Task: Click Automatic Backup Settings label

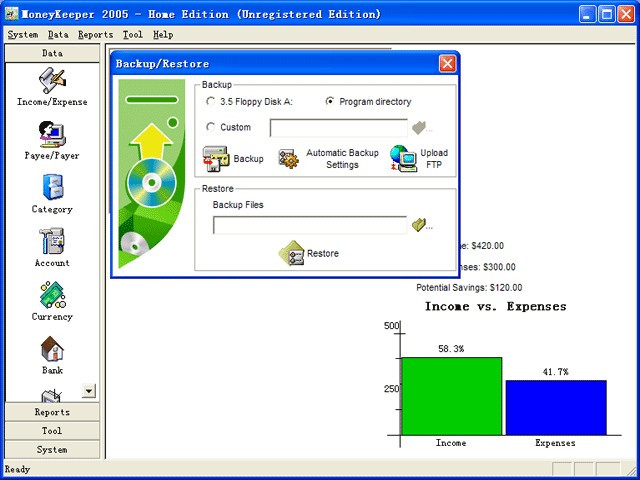Action: [342, 159]
